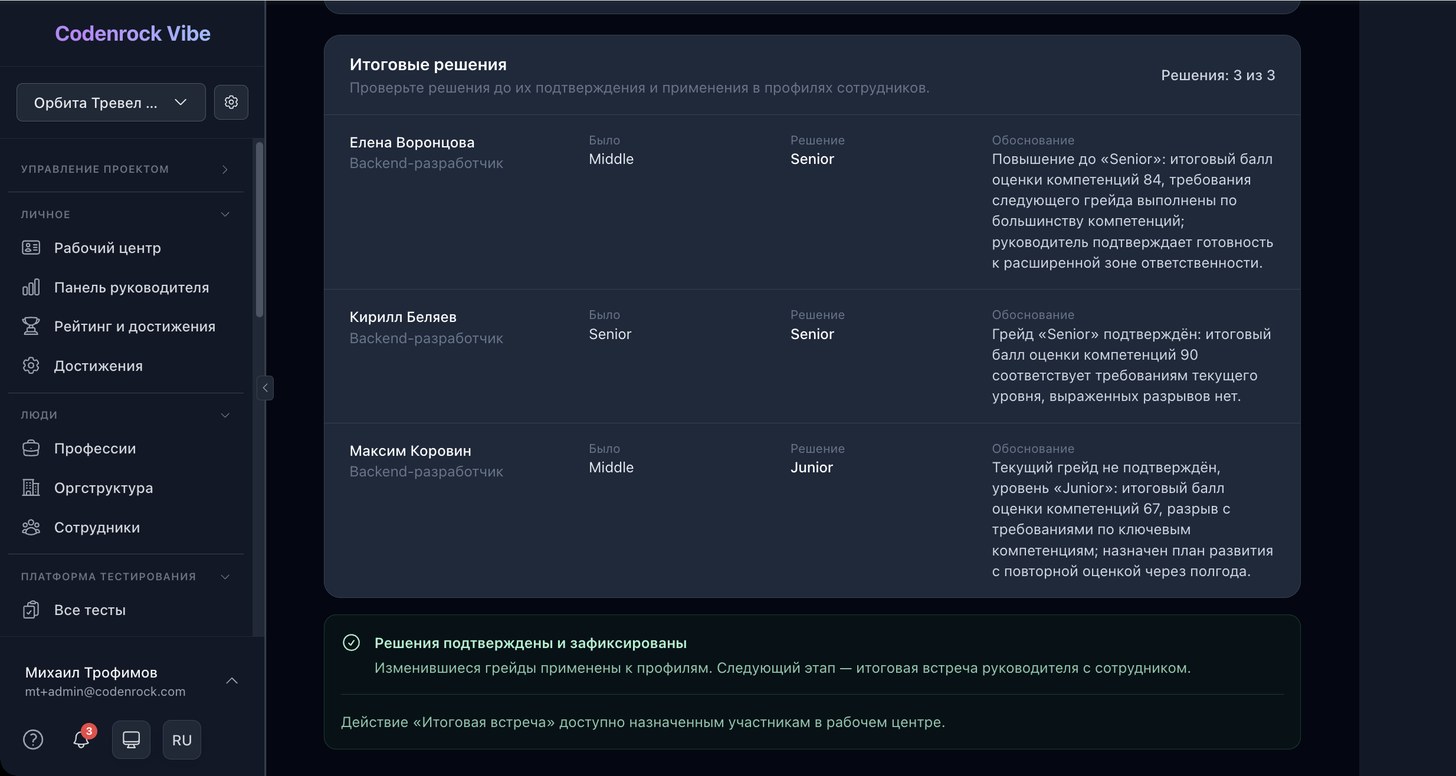Expand the Управление проектом section
The image size is (1456, 776).
point(126,169)
